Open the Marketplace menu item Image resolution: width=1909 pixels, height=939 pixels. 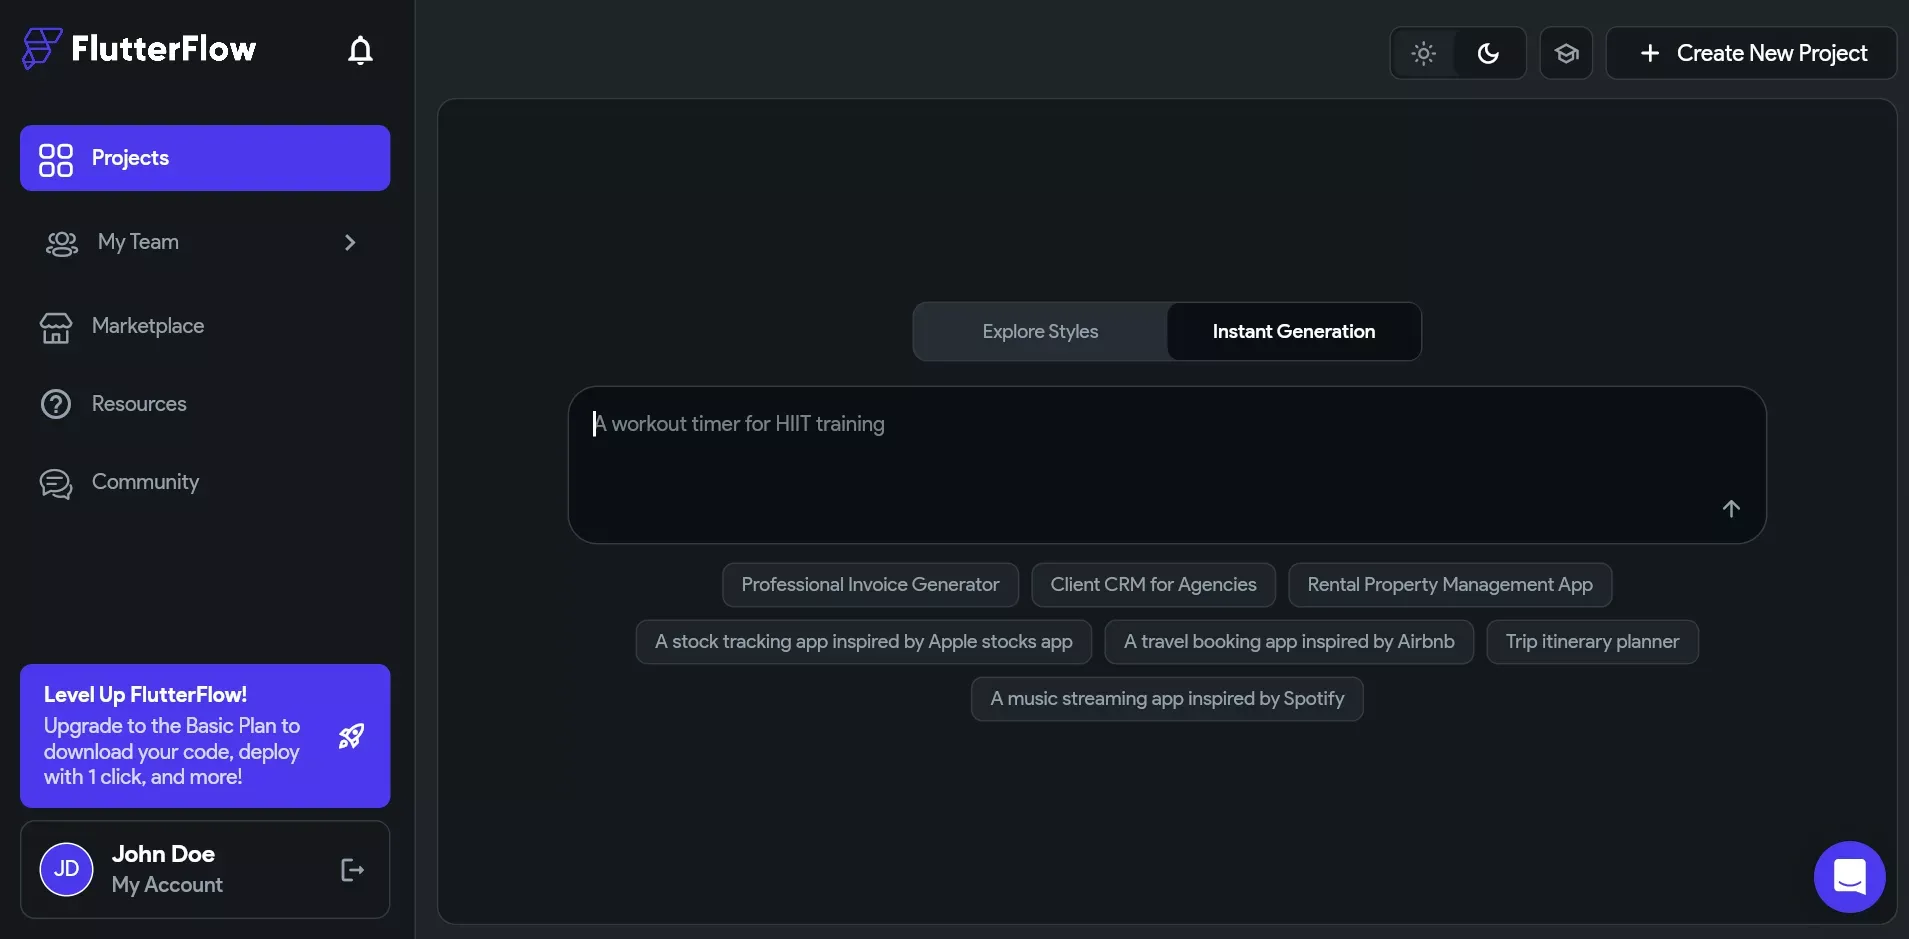coord(205,326)
